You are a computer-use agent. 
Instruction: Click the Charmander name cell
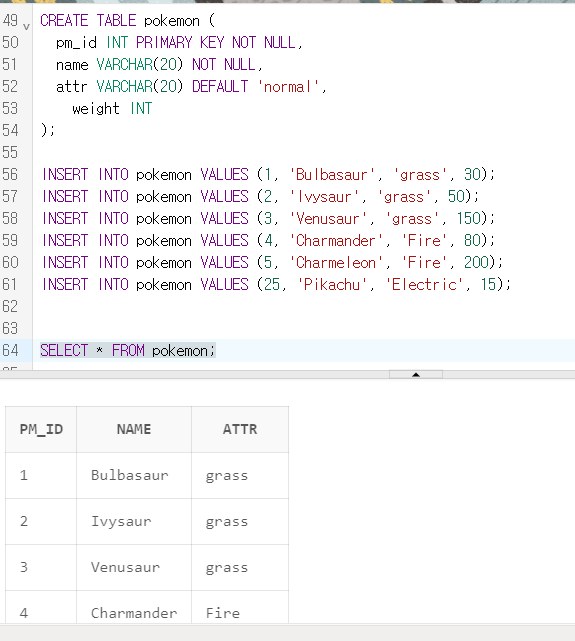click(x=134, y=607)
